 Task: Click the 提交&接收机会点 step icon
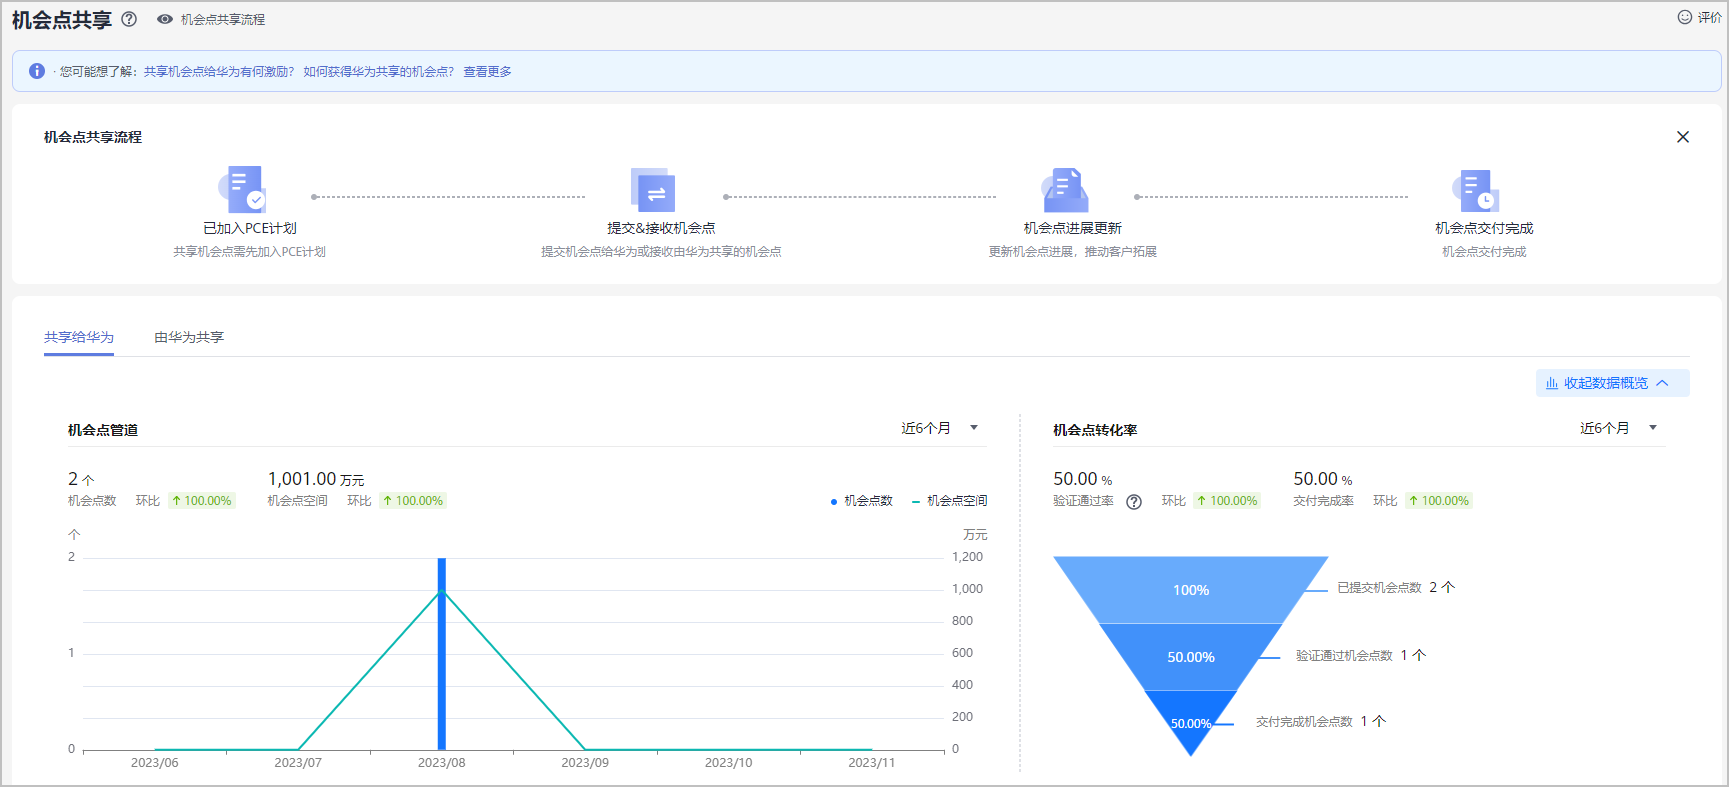(653, 189)
